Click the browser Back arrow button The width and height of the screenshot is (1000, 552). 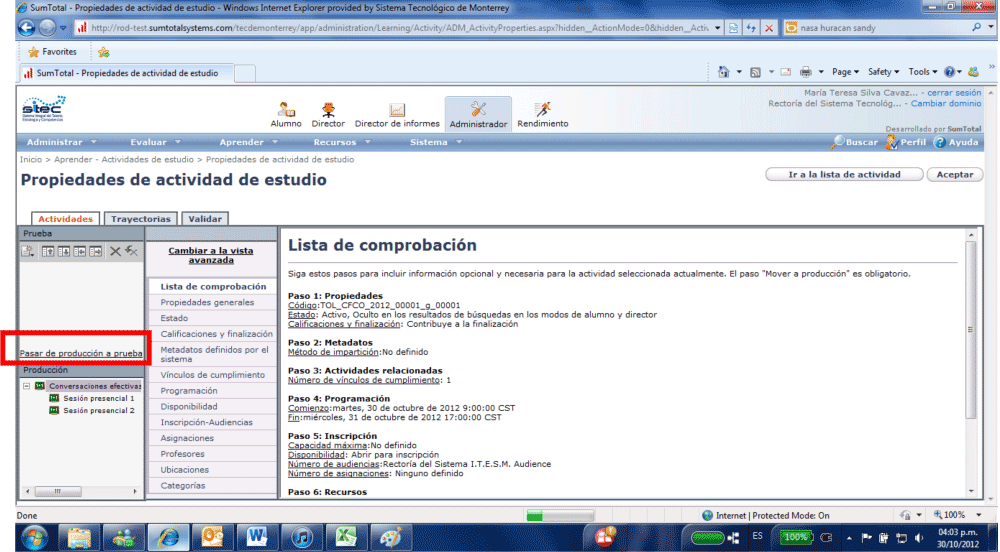(x=26, y=28)
